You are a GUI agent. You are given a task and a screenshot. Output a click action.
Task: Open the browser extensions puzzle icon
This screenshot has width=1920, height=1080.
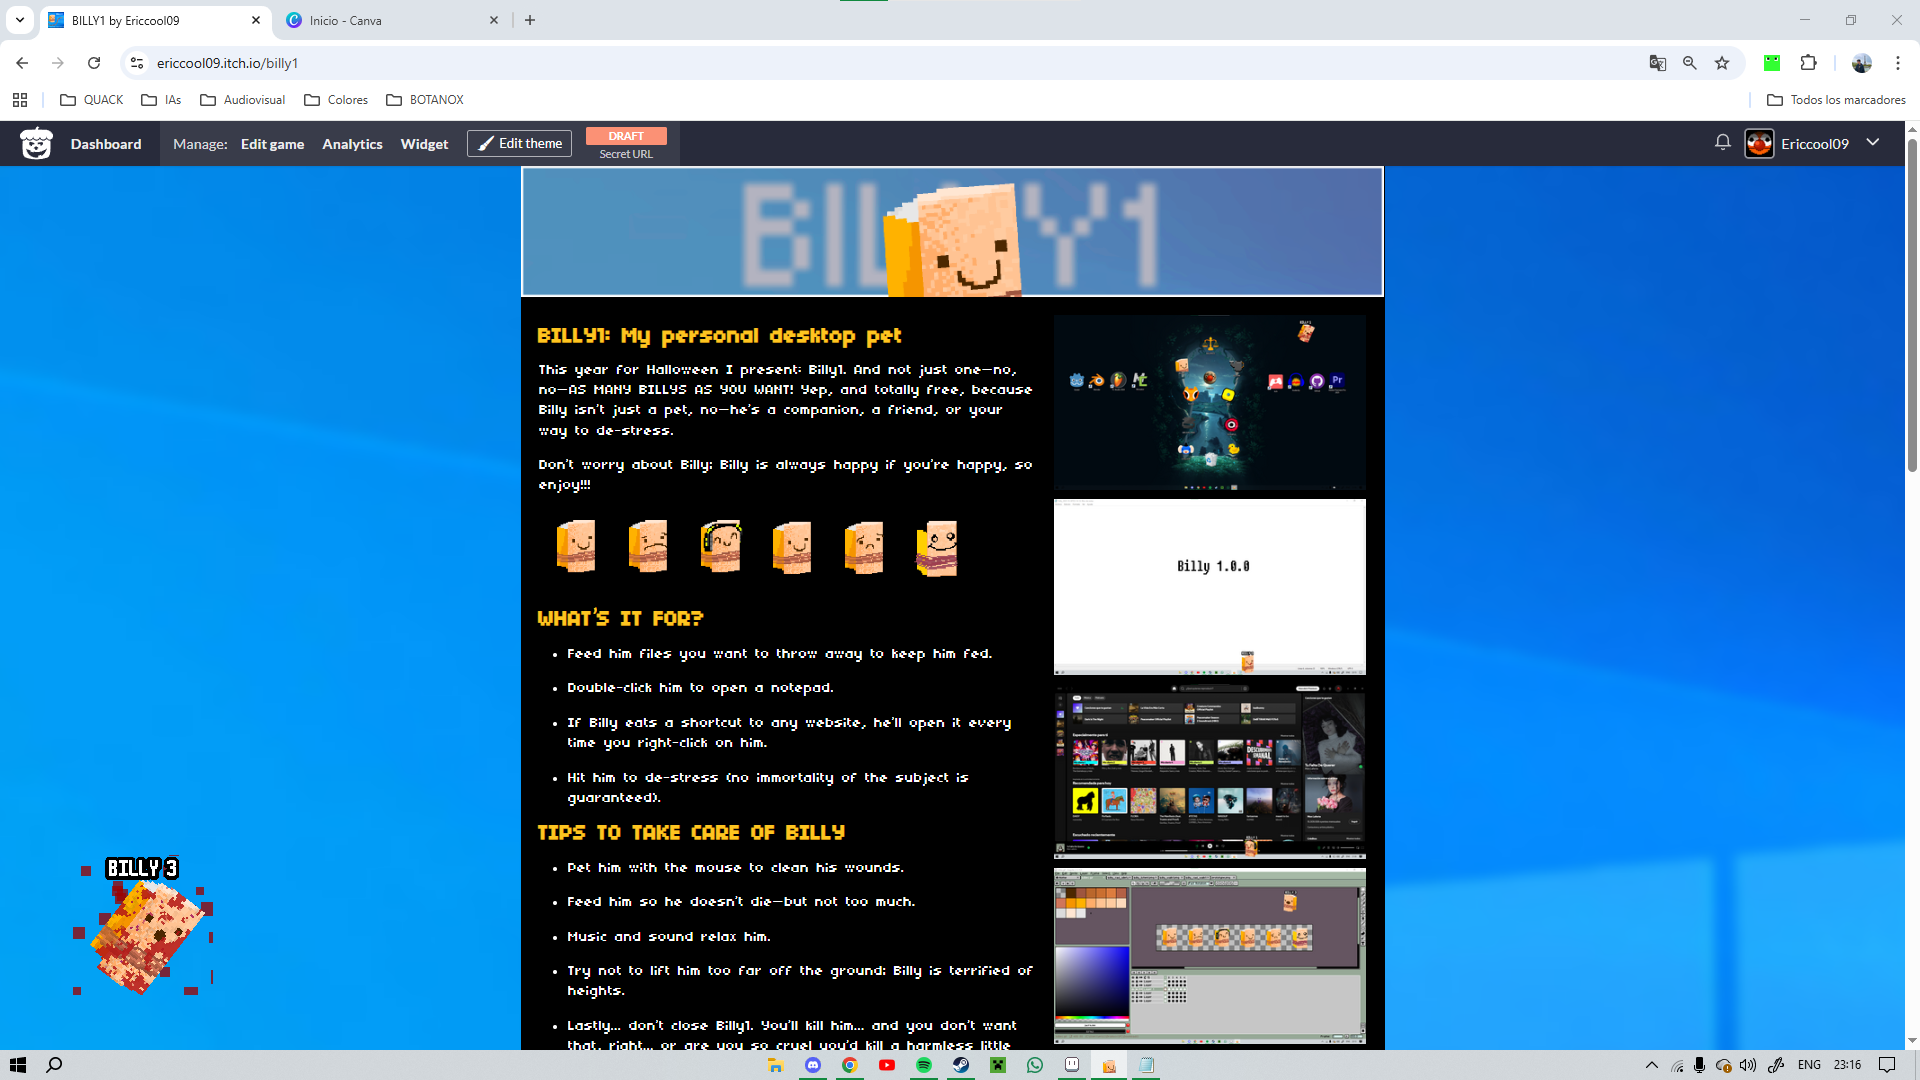coord(1808,63)
